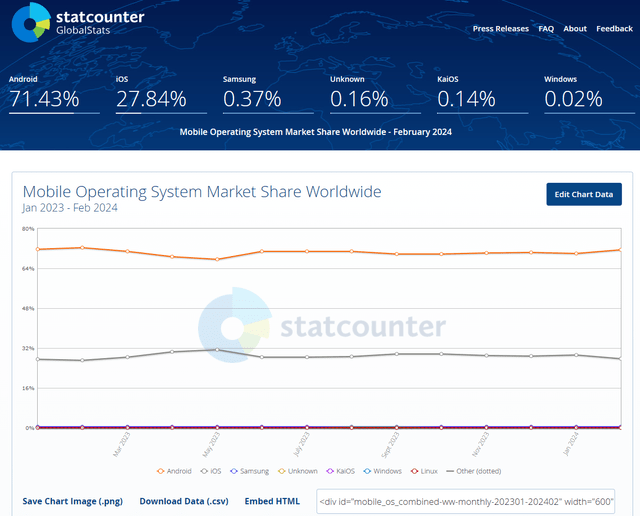The image size is (640, 516).
Task: Click the statcounter GlobalStats logo
Action: [x=78, y=22]
